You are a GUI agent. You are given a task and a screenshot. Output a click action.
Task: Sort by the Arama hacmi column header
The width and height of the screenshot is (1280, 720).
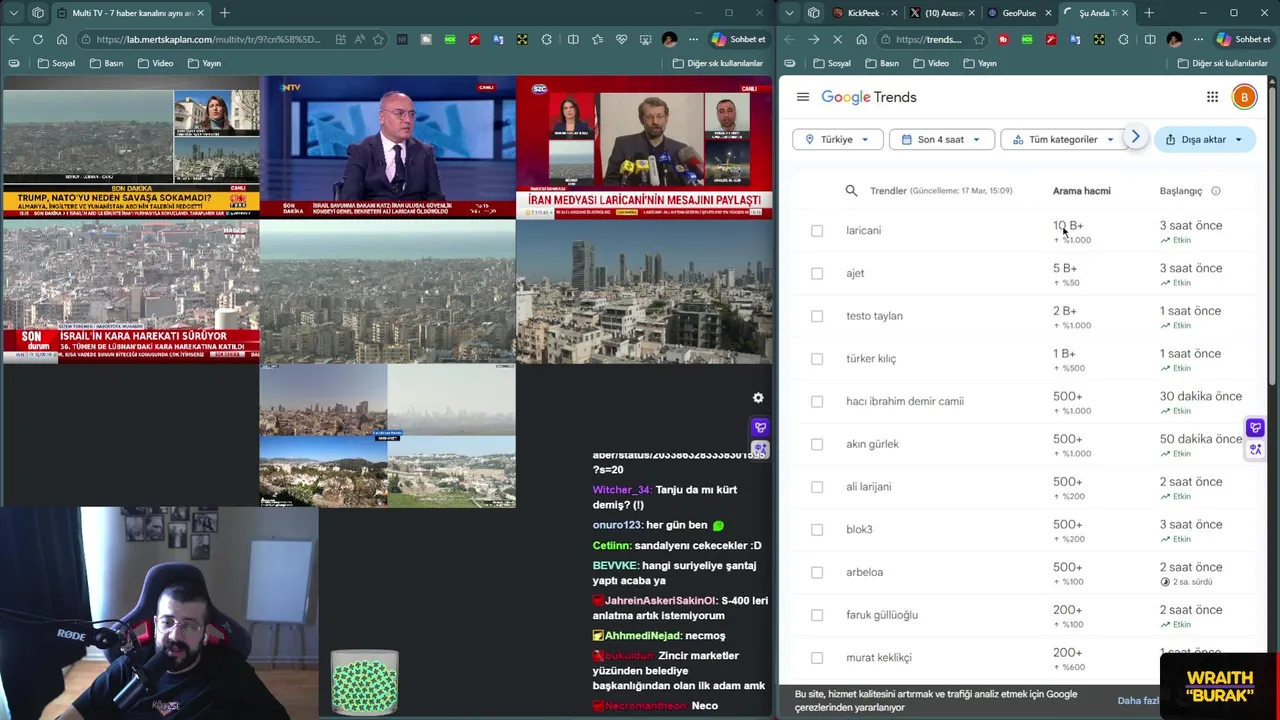[x=1081, y=191]
